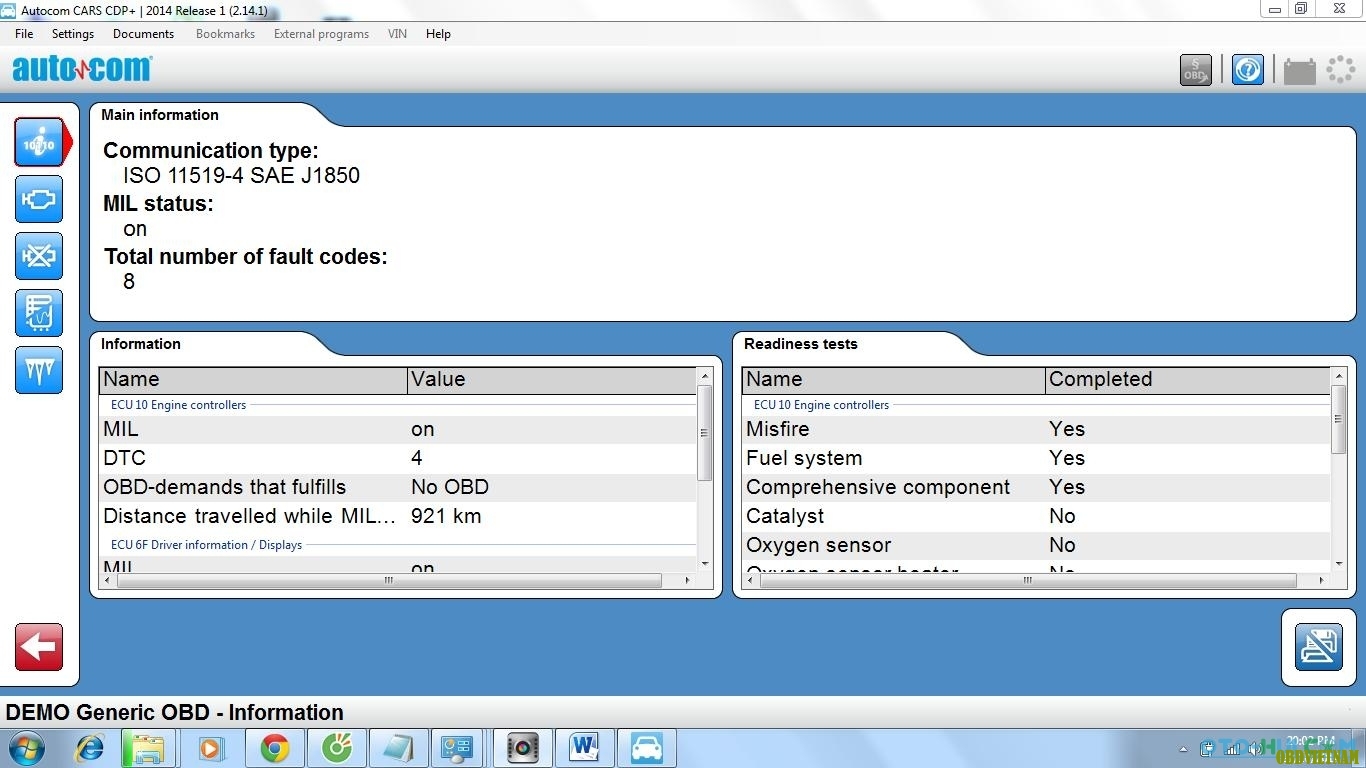Click right arrow of Readiness horizontal scrollbar
Viewport: 1366px width, 768px height.
coord(1321,580)
